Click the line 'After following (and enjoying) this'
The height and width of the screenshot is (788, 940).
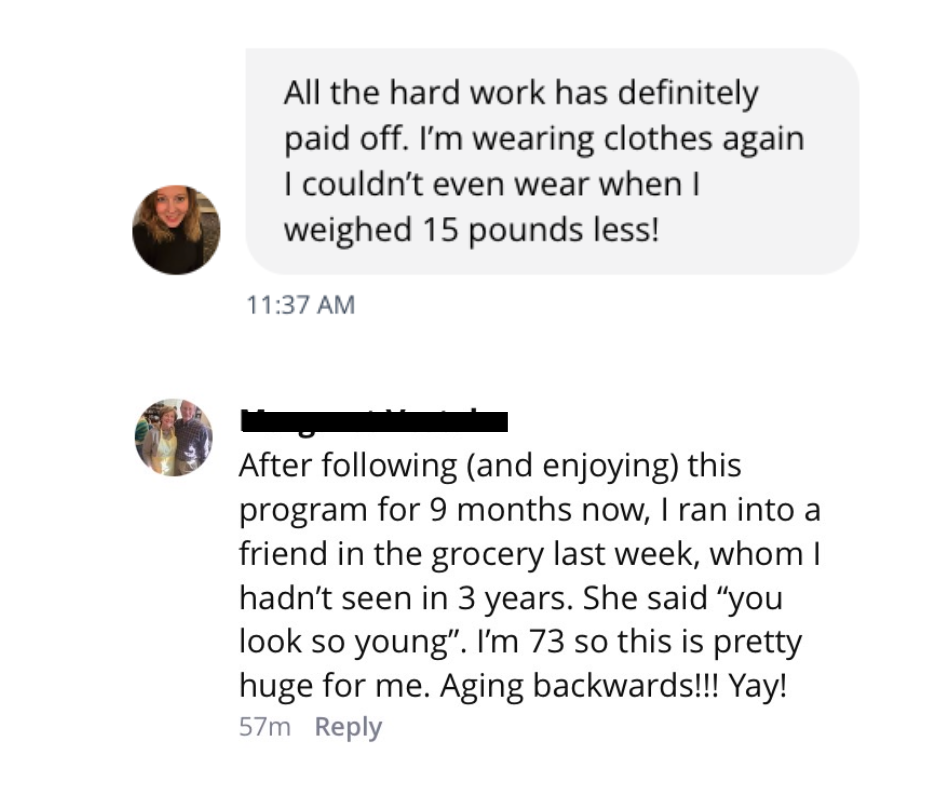pos(490,467)
